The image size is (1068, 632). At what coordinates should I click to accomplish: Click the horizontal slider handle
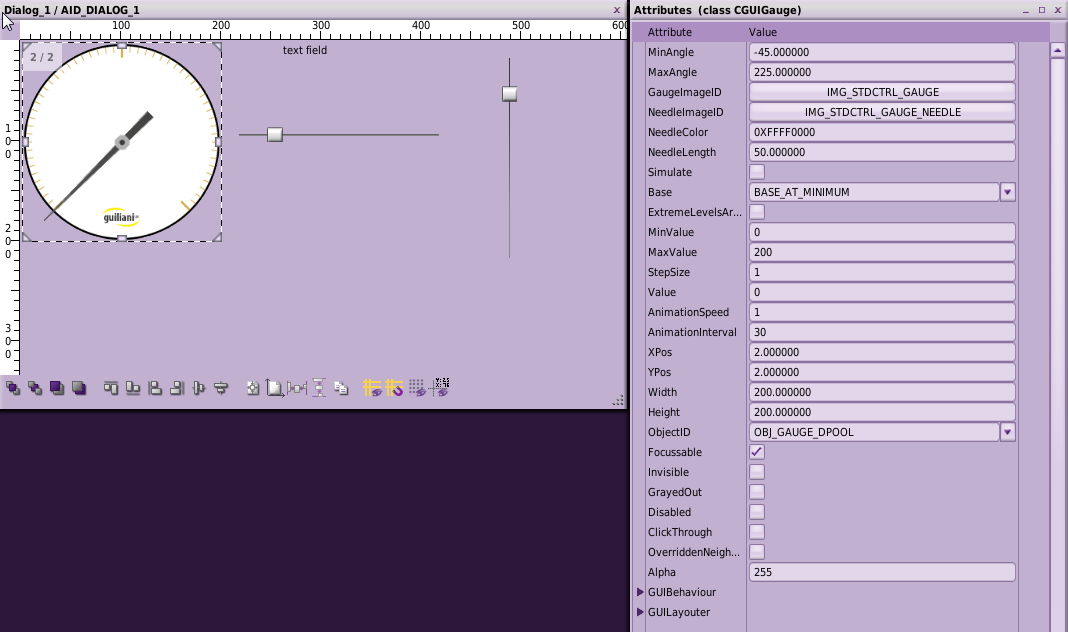pyautogui.click(x=275, y=134)
